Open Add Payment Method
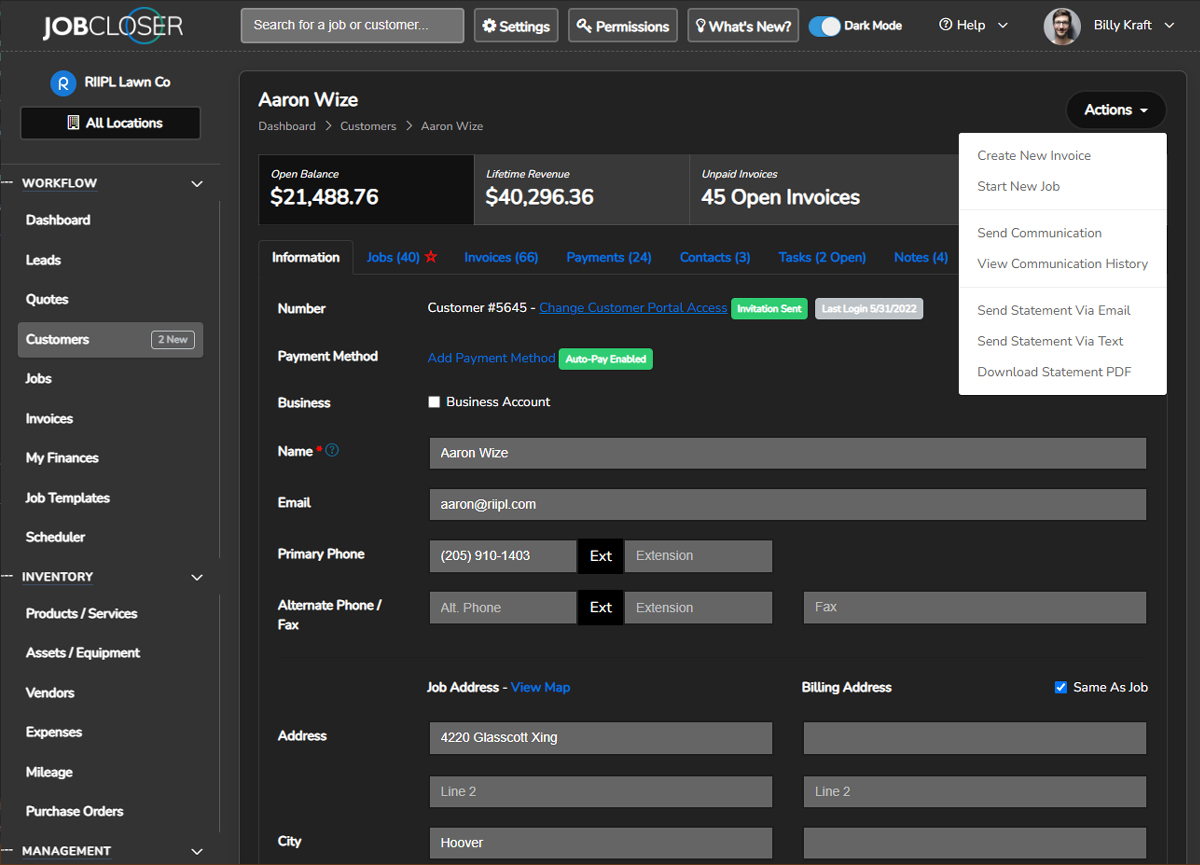The width and height of the screenshot is (1200, 865). click(491, 357)
